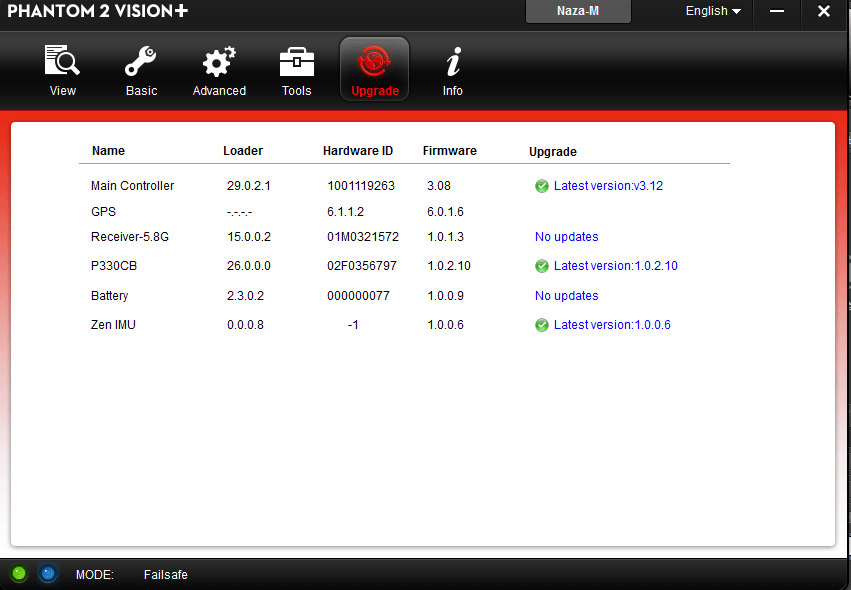The width and height of the screenshot is (851, 590).
Task: Click hardware ID 02F0356797
Action: tap(361, 266)
